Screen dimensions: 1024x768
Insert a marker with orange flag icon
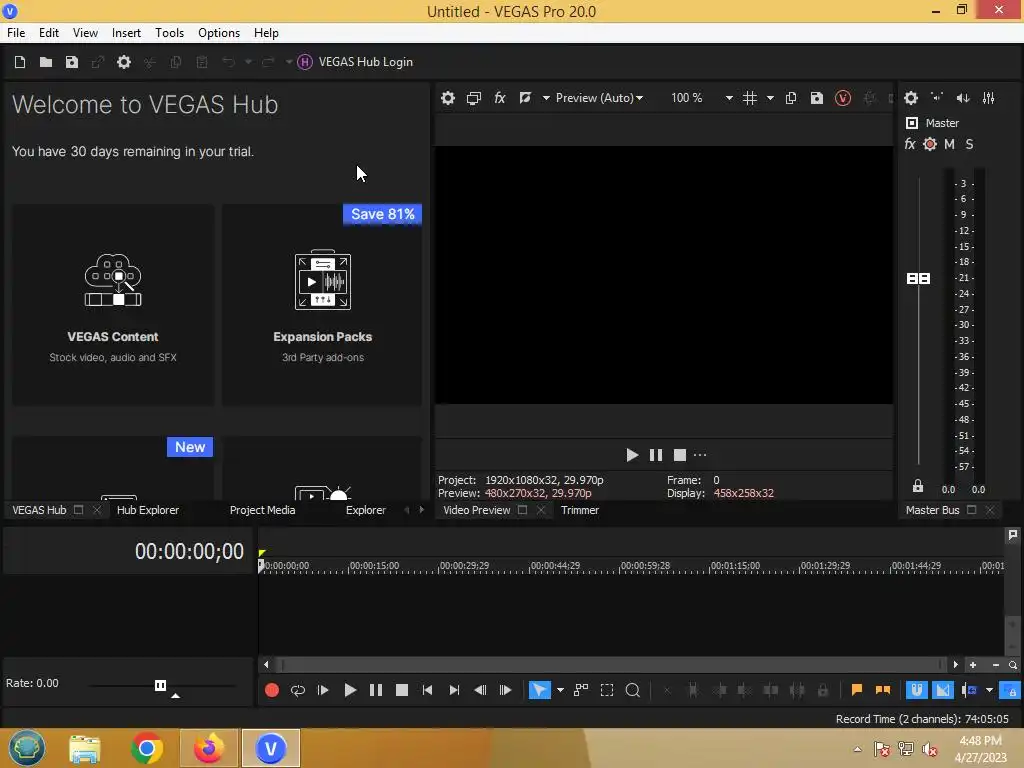[857, 690]
